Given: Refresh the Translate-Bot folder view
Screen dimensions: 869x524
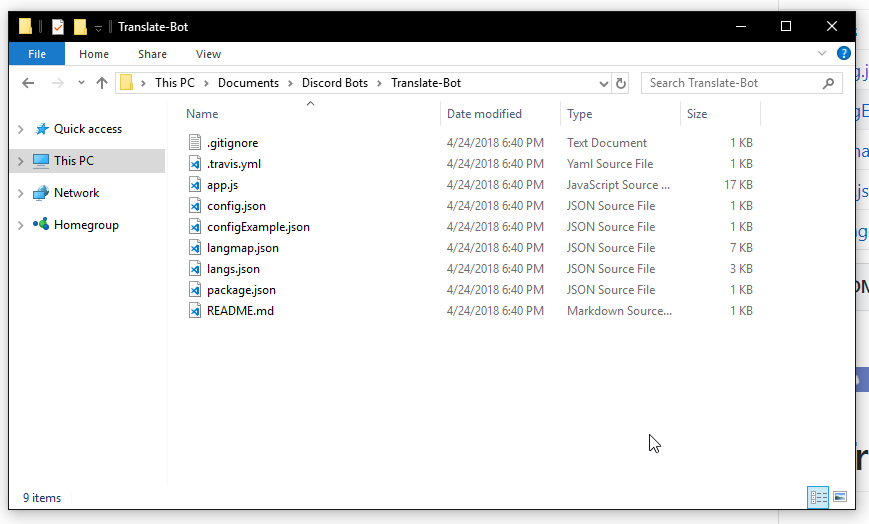Looking at the screenshot, I should coord(621,83).
